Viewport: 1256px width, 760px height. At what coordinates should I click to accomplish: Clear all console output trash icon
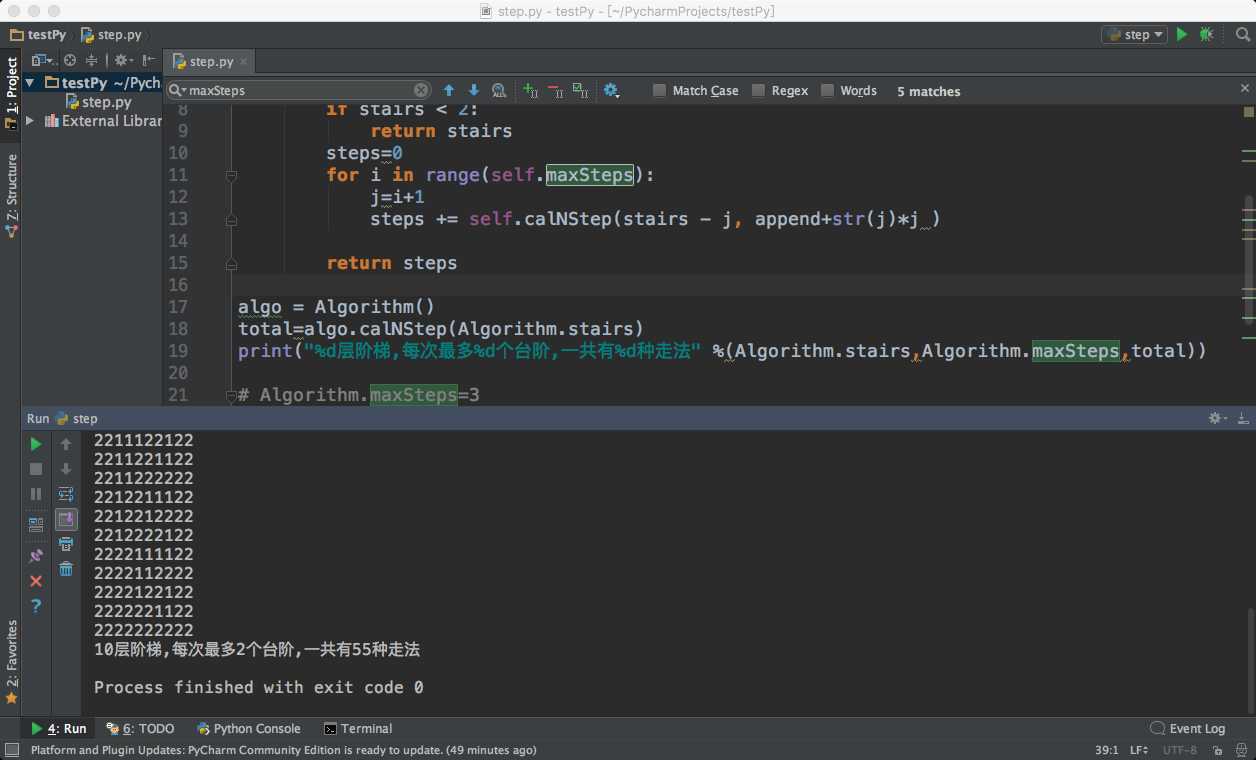tap(66, 569)
